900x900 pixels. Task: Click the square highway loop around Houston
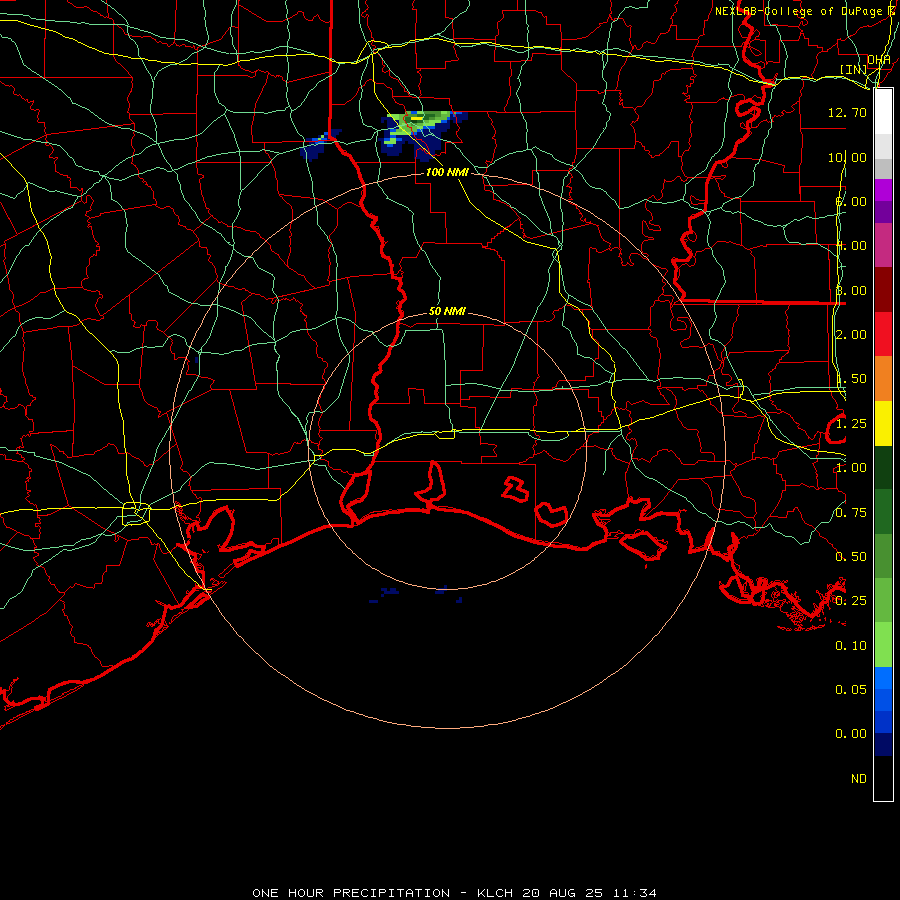(x=136, y=513)
